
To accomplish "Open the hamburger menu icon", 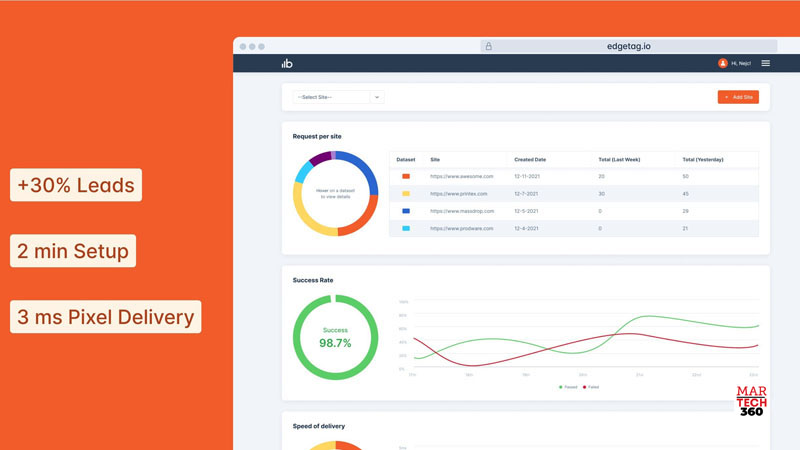I will (765, 63).
